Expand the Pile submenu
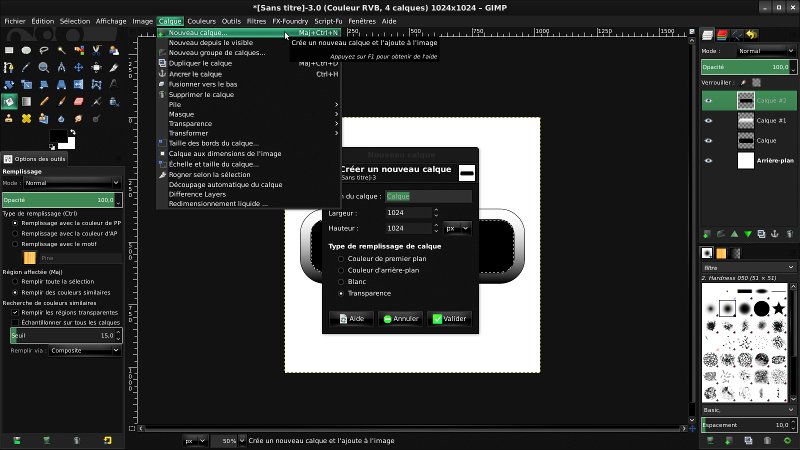 pos(248,104)
